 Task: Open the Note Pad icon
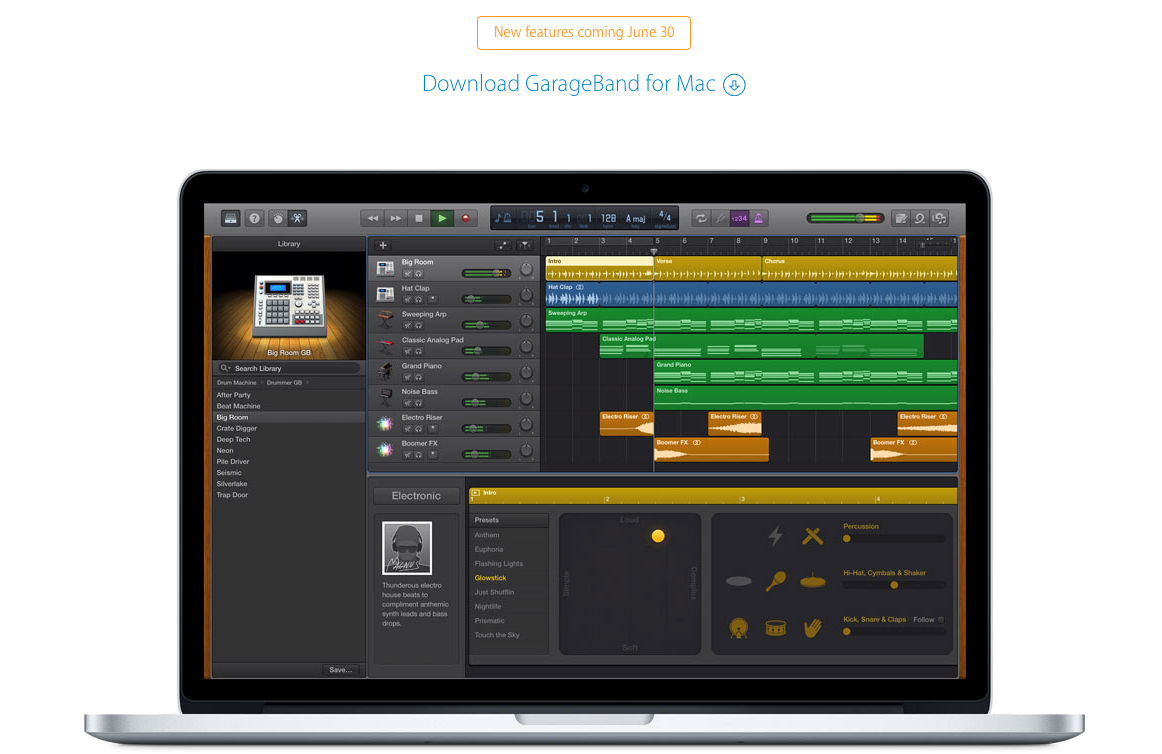point(900,218)
